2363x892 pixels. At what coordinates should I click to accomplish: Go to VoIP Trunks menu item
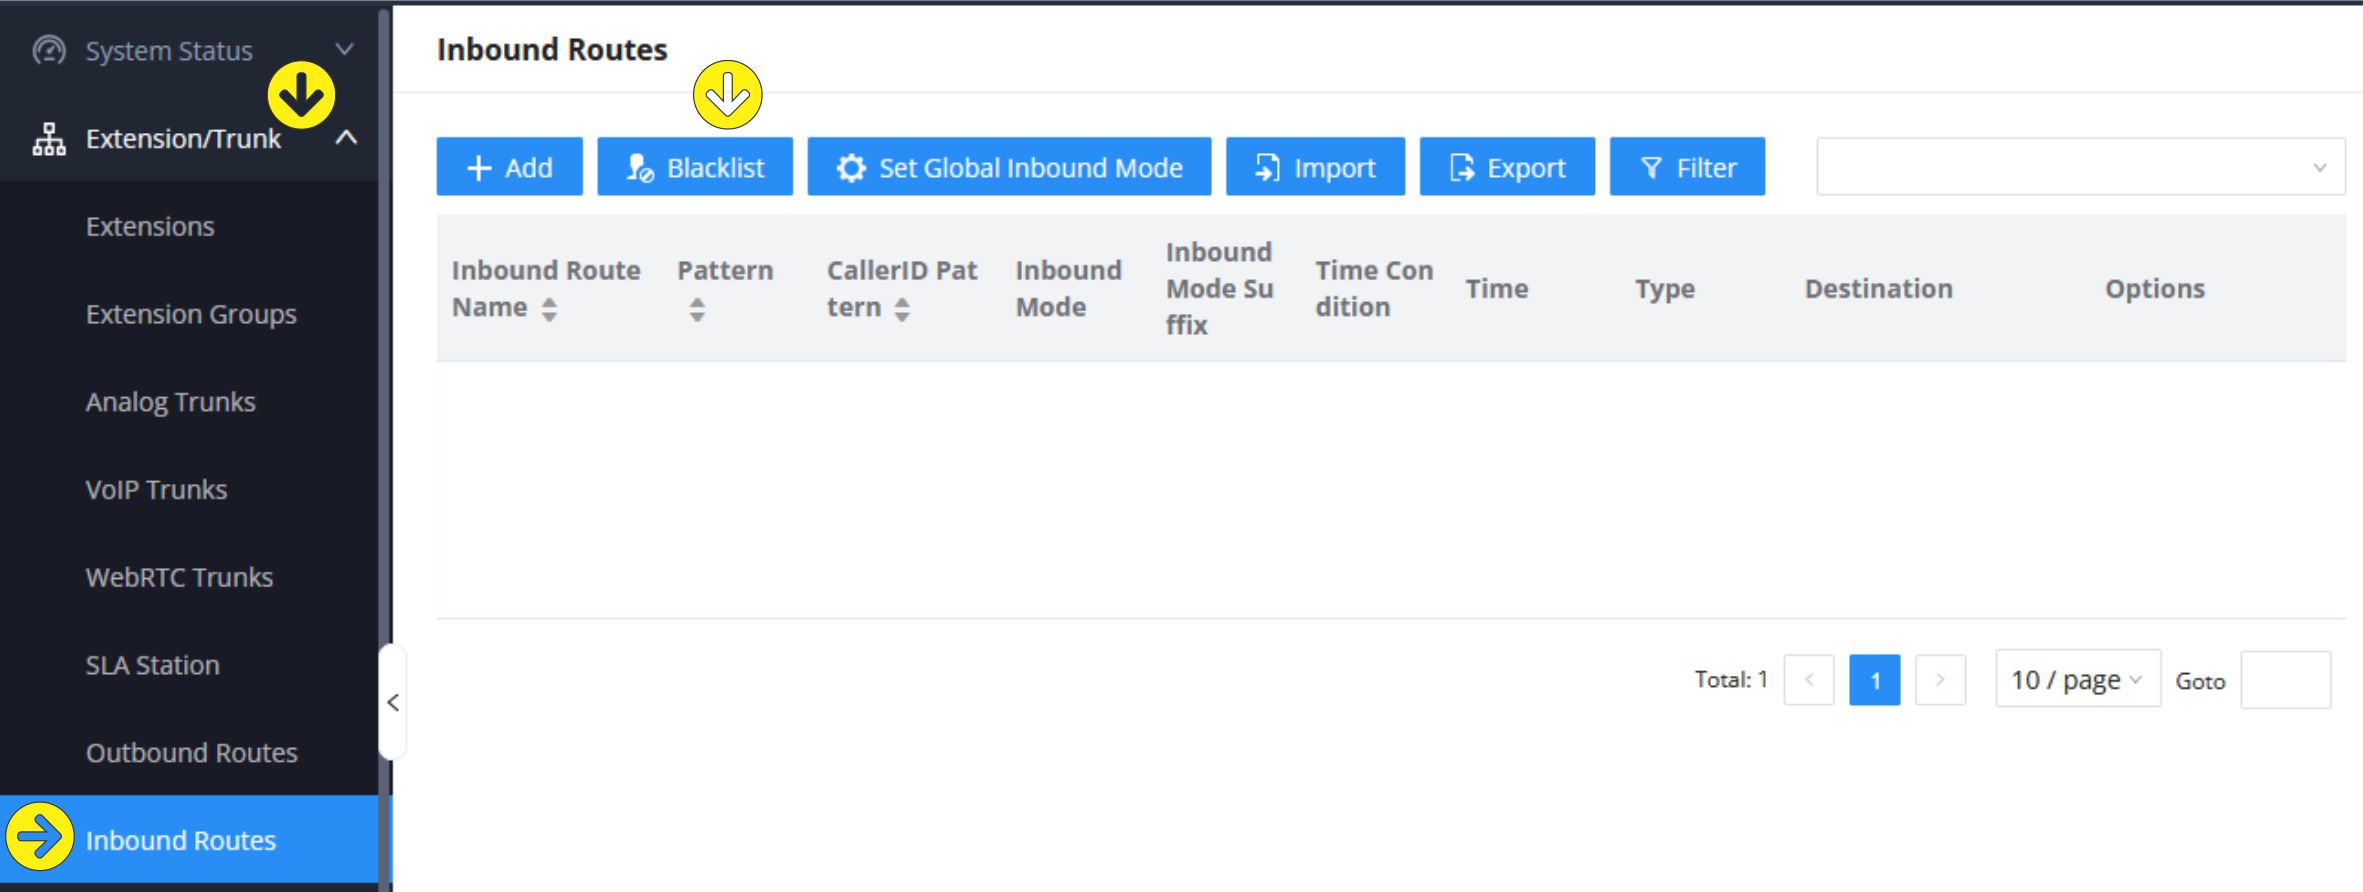coord(156,490)
